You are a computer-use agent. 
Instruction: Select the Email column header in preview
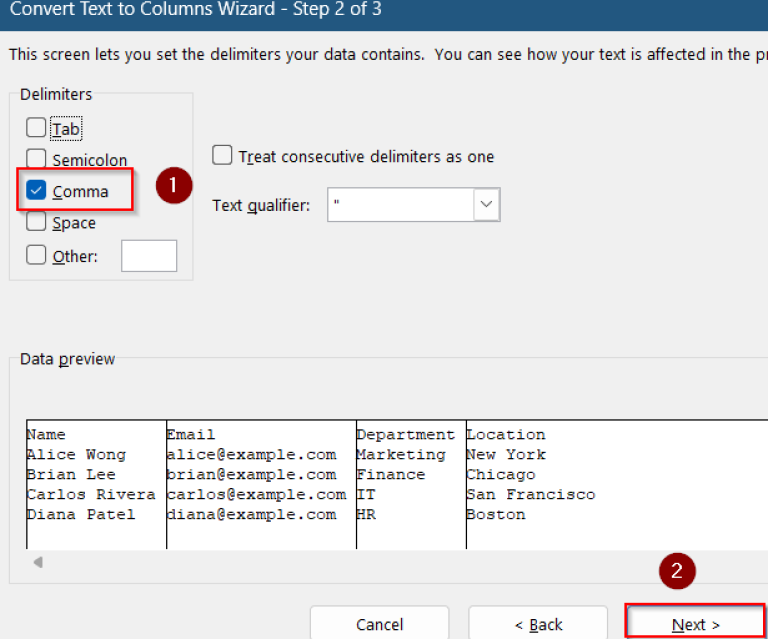click(190, 435)
